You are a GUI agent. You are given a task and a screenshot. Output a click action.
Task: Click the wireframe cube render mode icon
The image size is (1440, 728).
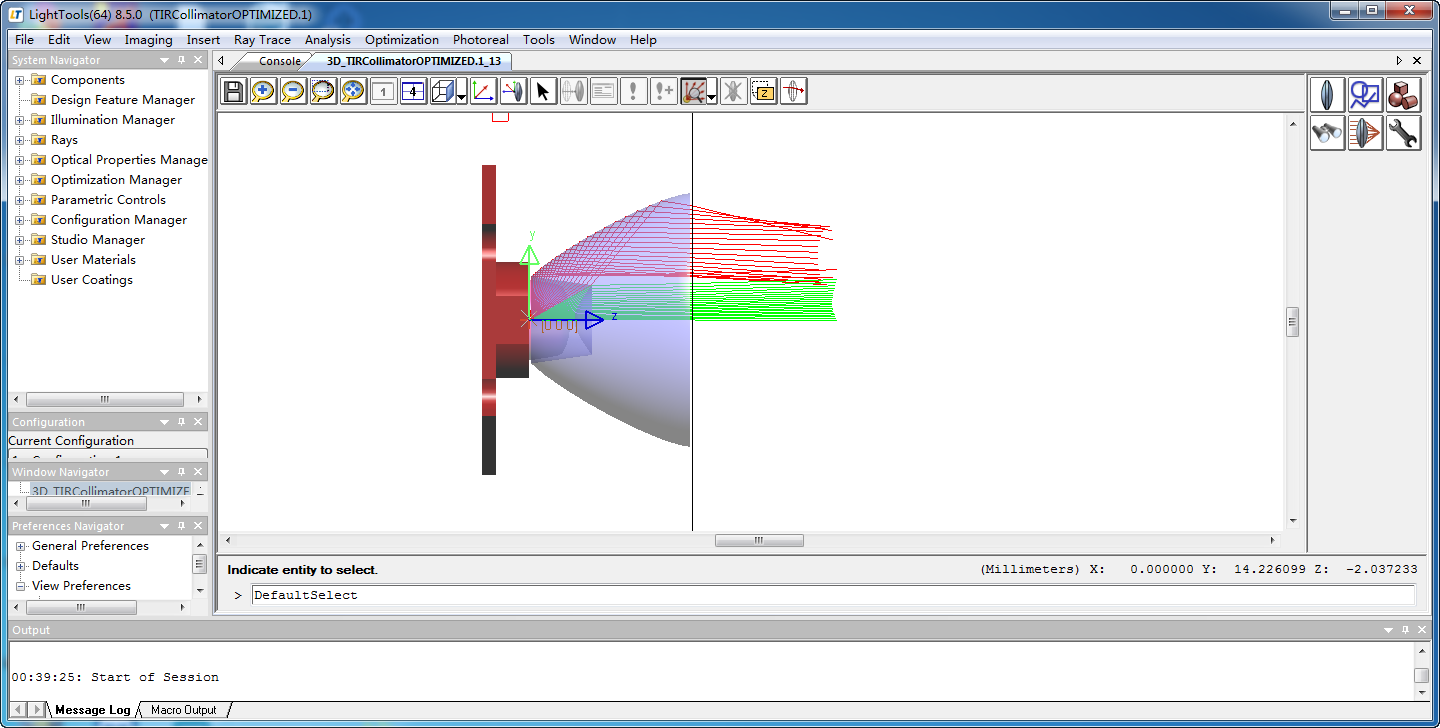click(443, 92)
